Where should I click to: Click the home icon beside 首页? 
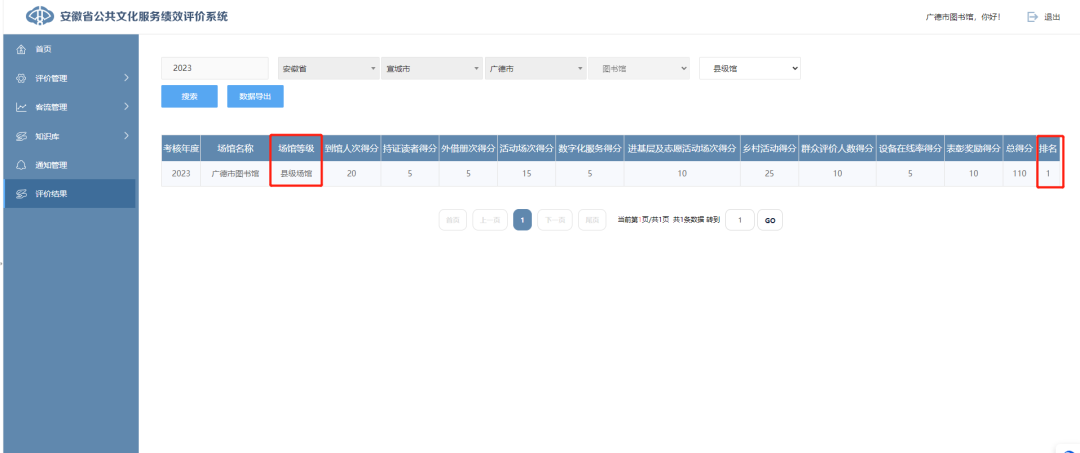coord(21,50)
